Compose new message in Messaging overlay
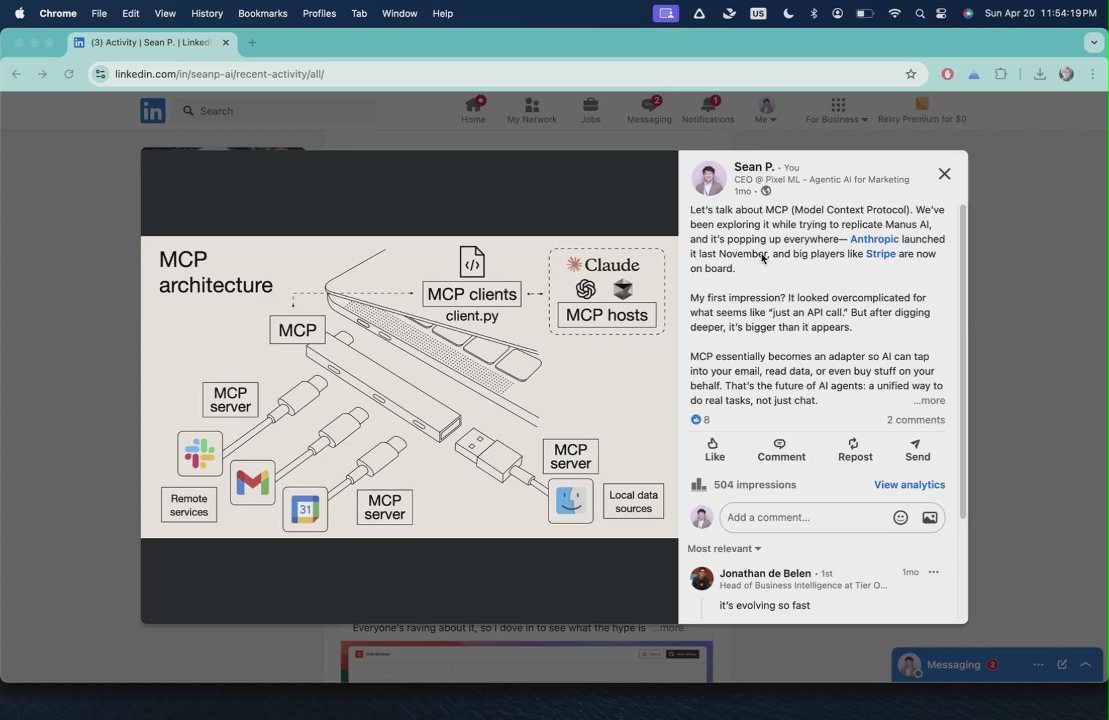The height and width of the screenshot is (720, 1109). point(1062,665)
